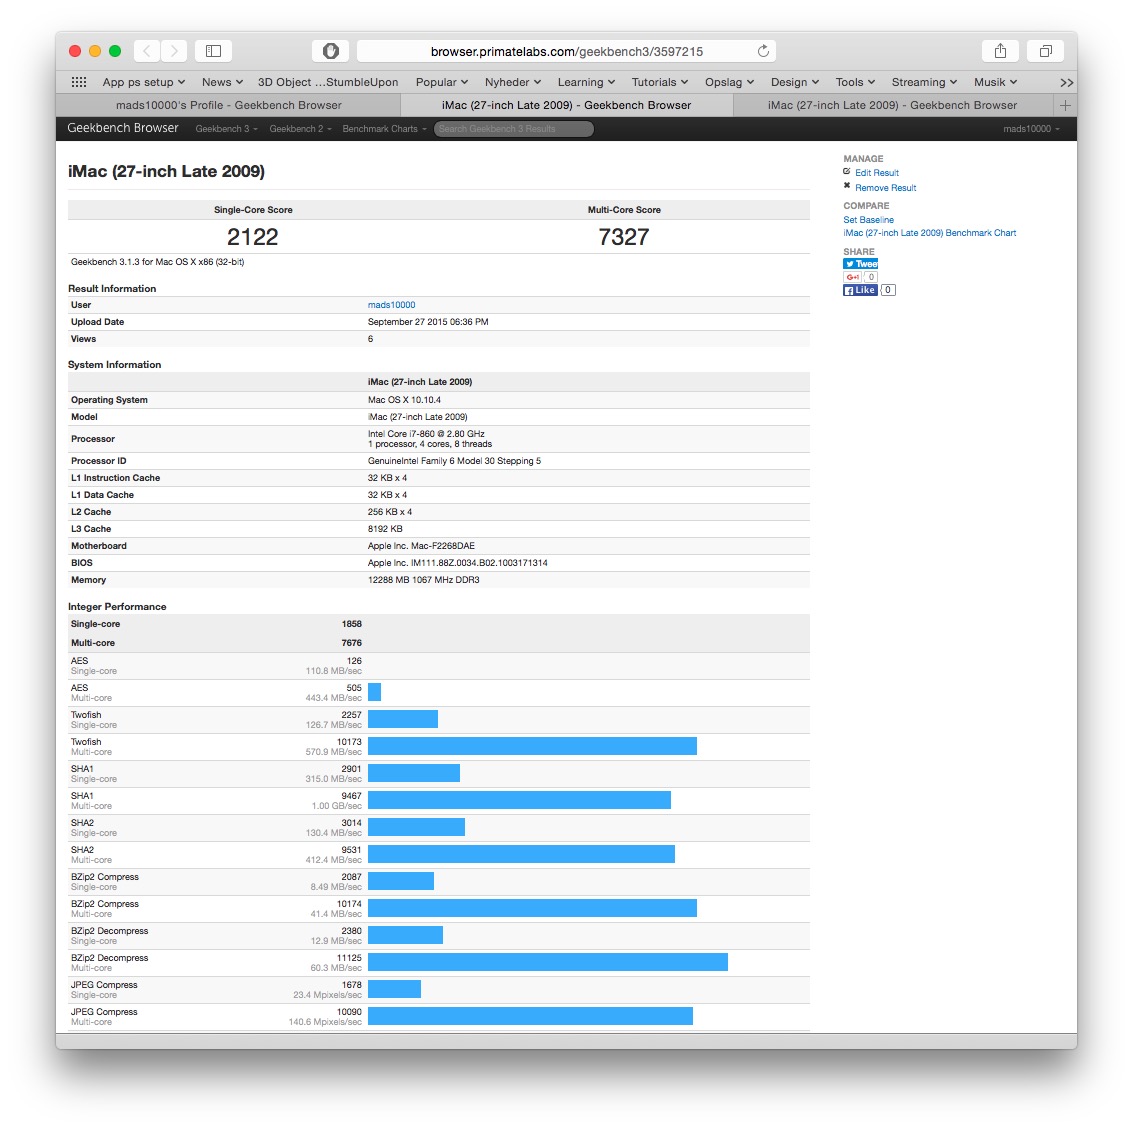Show all tabs overview icon
The width and height of the screenshot is (1133, 1129).
(x=1046, y=51)
